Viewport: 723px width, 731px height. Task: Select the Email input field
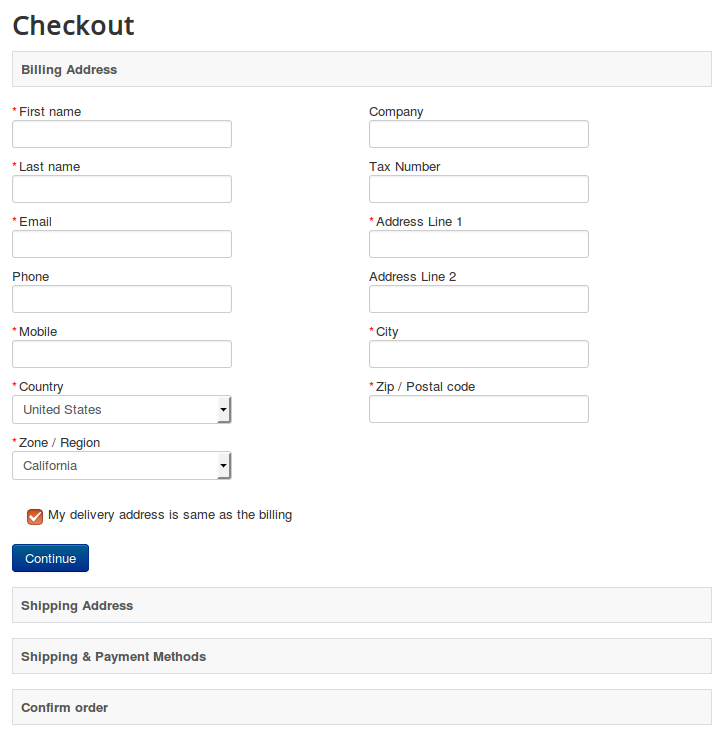(122, 244)
